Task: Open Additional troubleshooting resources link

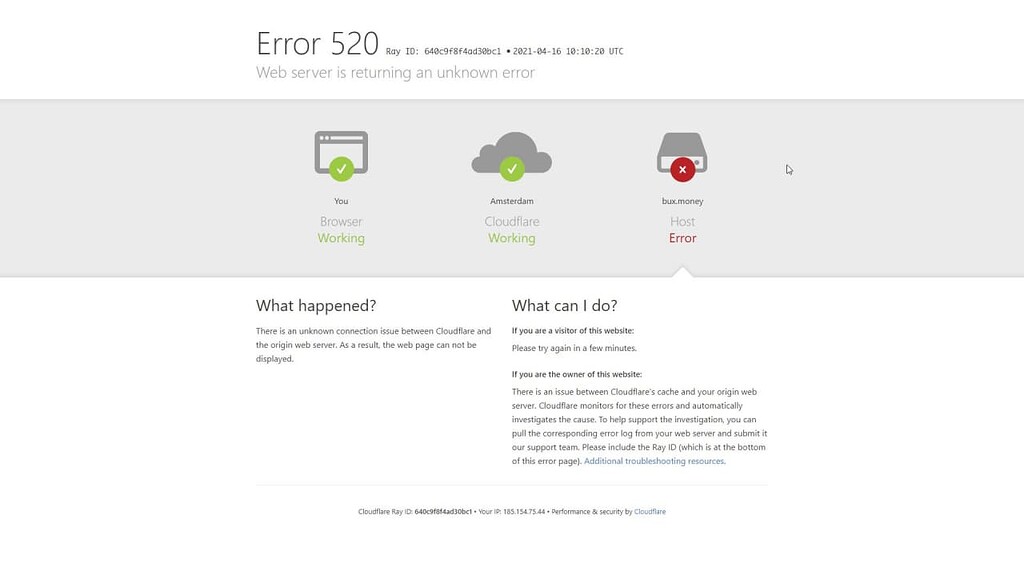Action: click(654, 461)
